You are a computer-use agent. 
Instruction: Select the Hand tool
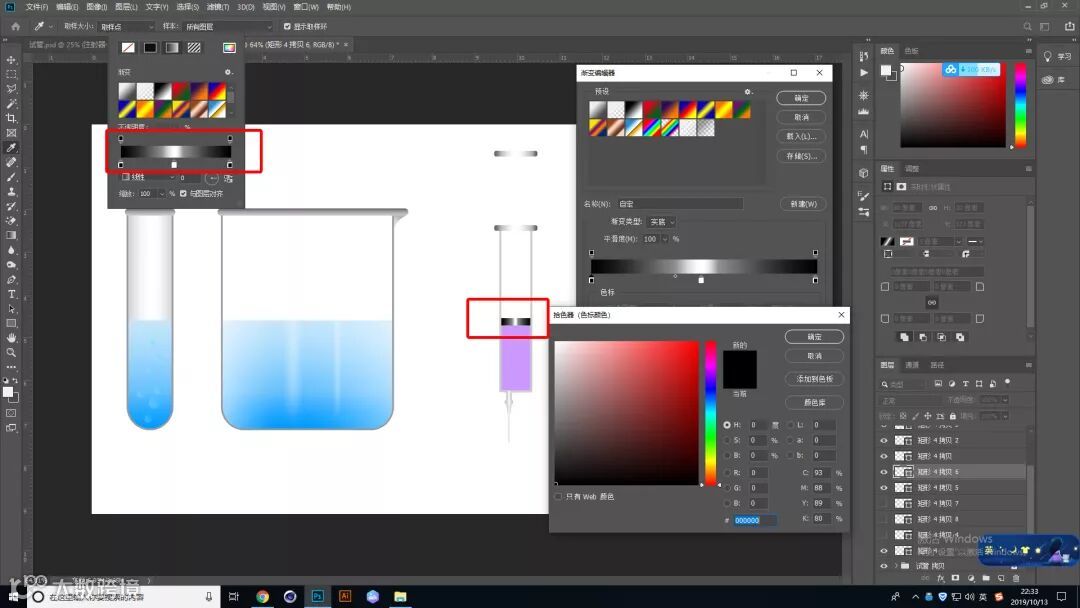(x=11, y=337)
